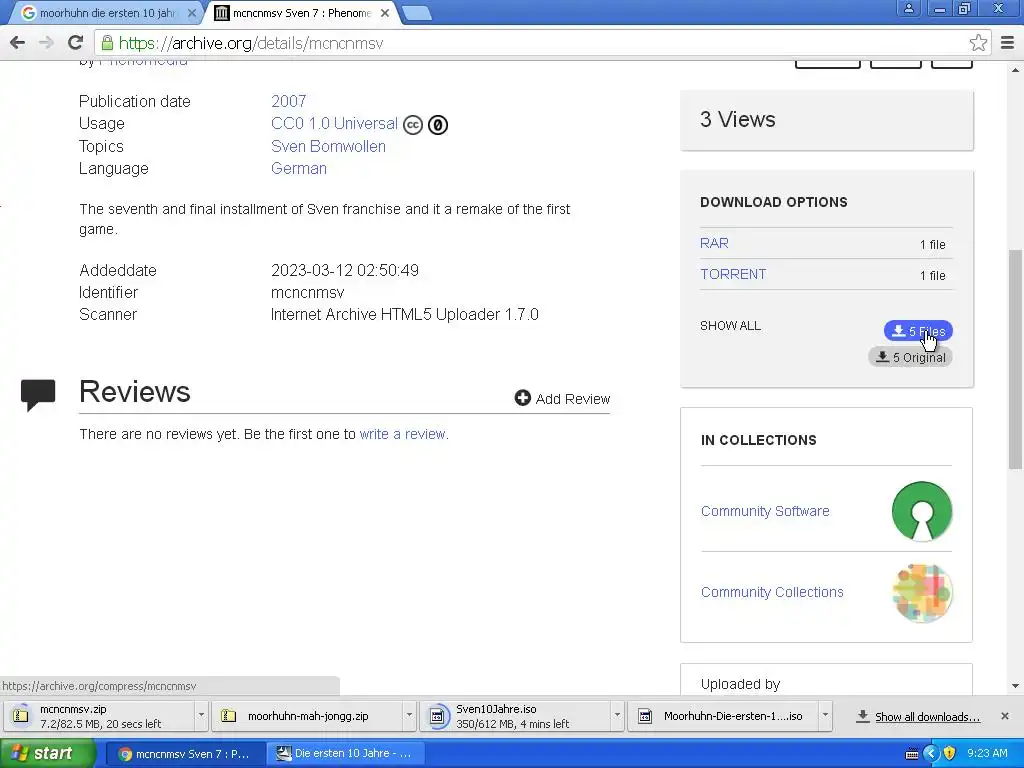Click the browser forward arrow
The image size is (1024, 768).
click(46, 43)
